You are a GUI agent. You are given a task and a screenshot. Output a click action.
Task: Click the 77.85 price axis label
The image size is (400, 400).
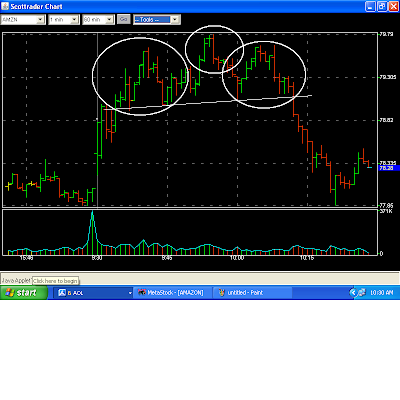tap(386, 206)
